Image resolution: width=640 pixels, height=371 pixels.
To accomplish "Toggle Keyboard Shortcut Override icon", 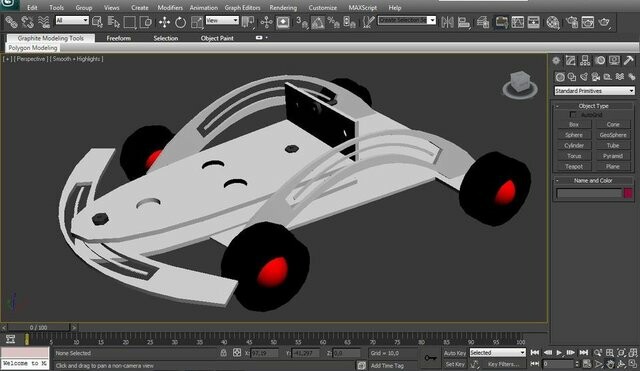I will (283, 22).
